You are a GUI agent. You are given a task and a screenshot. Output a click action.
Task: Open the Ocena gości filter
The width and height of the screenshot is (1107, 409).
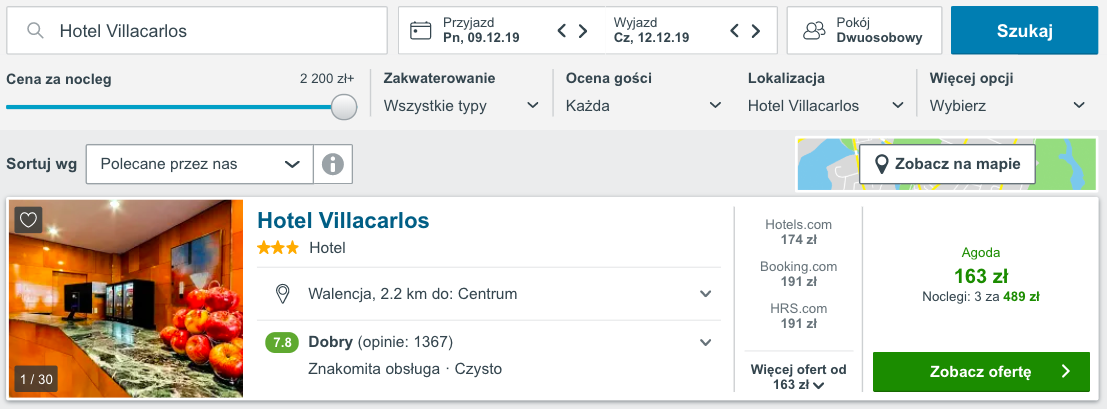coord(644,106)
